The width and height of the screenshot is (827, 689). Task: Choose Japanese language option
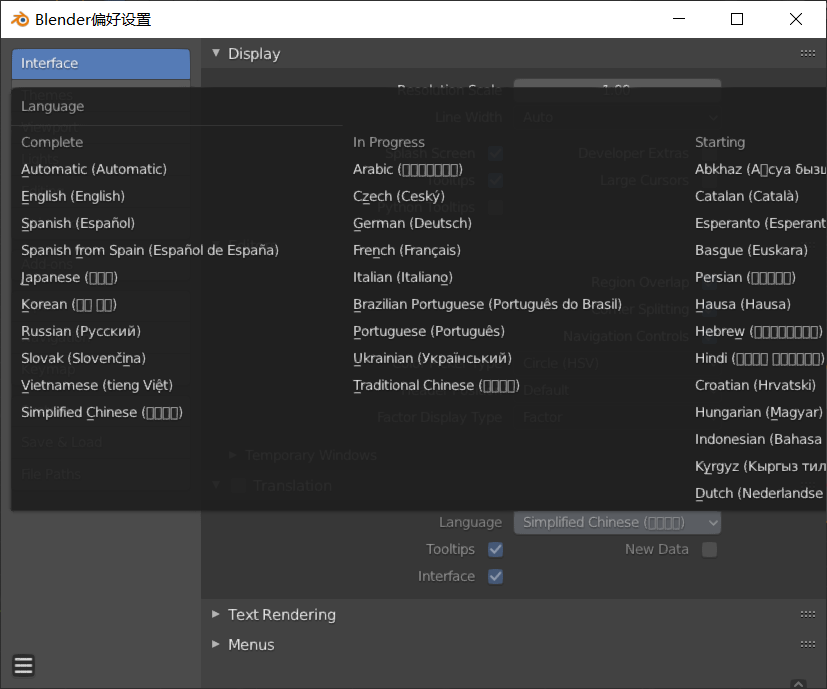pyautogui.click(x=69, y=277)
